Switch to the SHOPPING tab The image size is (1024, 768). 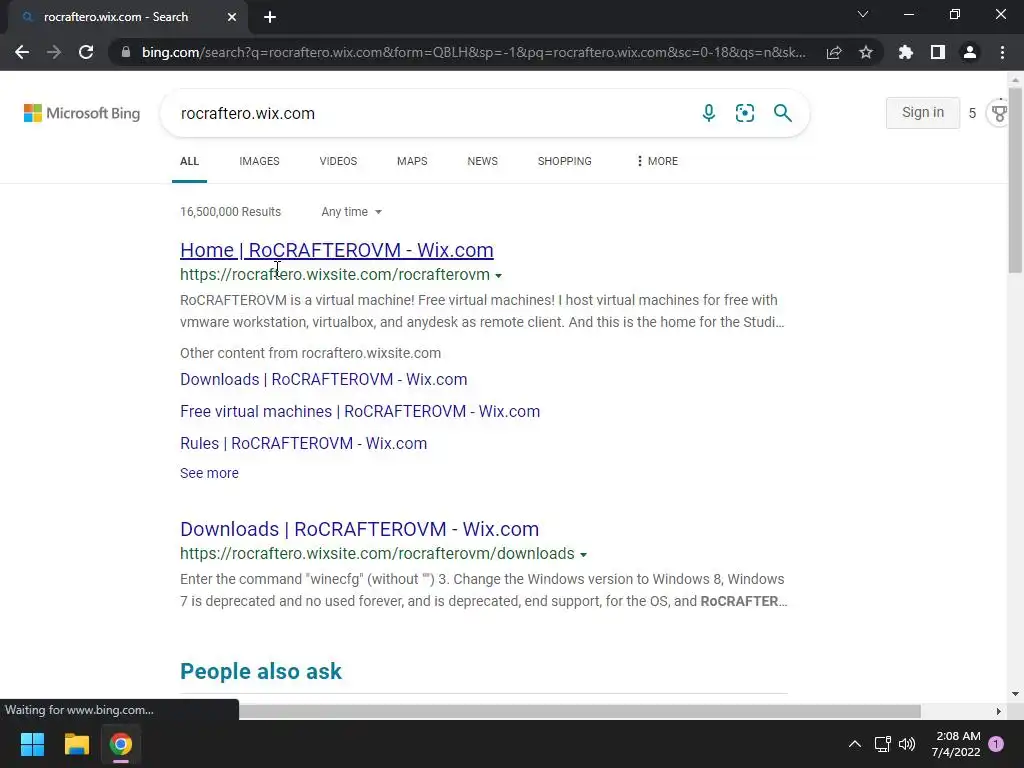[x=565, y=161]
